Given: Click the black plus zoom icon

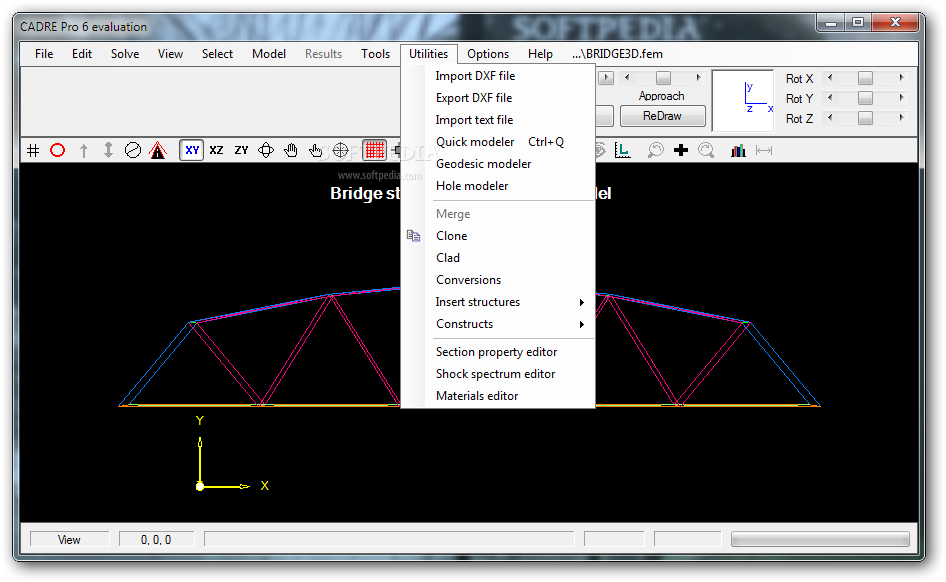Looking at the screenshot, I should click(681, 150).
